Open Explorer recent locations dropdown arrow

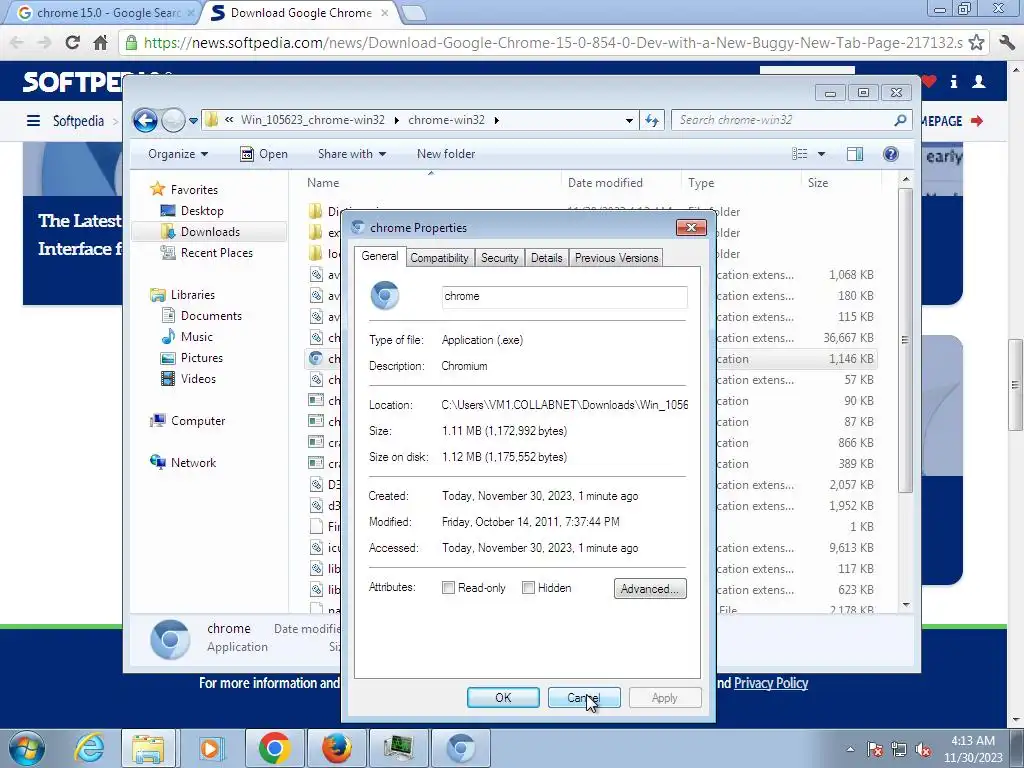click(x=193, y=121)
